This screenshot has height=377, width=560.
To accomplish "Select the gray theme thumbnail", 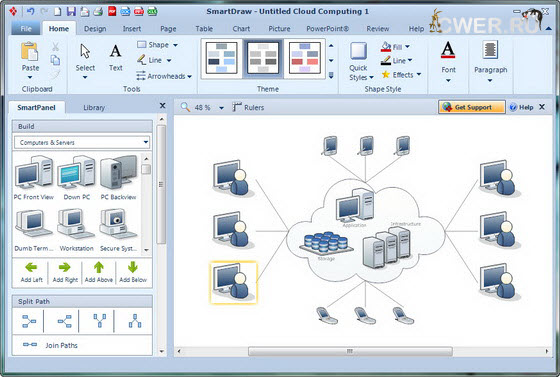I will click(x=263, y=58).
